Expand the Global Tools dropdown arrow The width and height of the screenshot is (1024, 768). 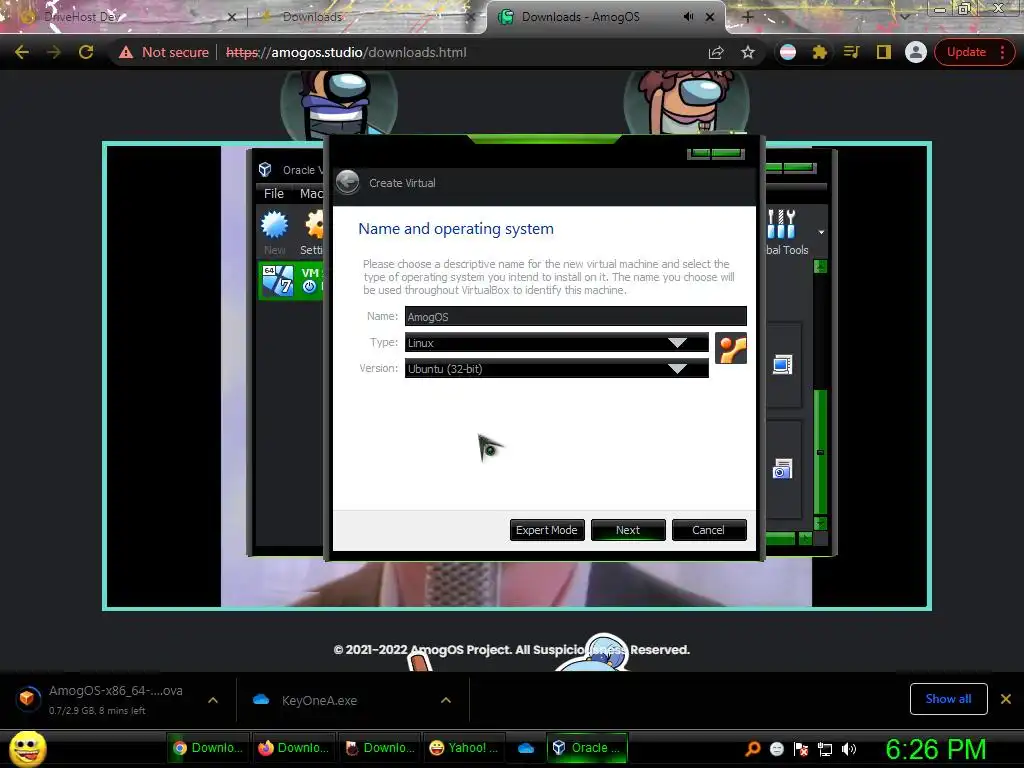tap(821, 232)
